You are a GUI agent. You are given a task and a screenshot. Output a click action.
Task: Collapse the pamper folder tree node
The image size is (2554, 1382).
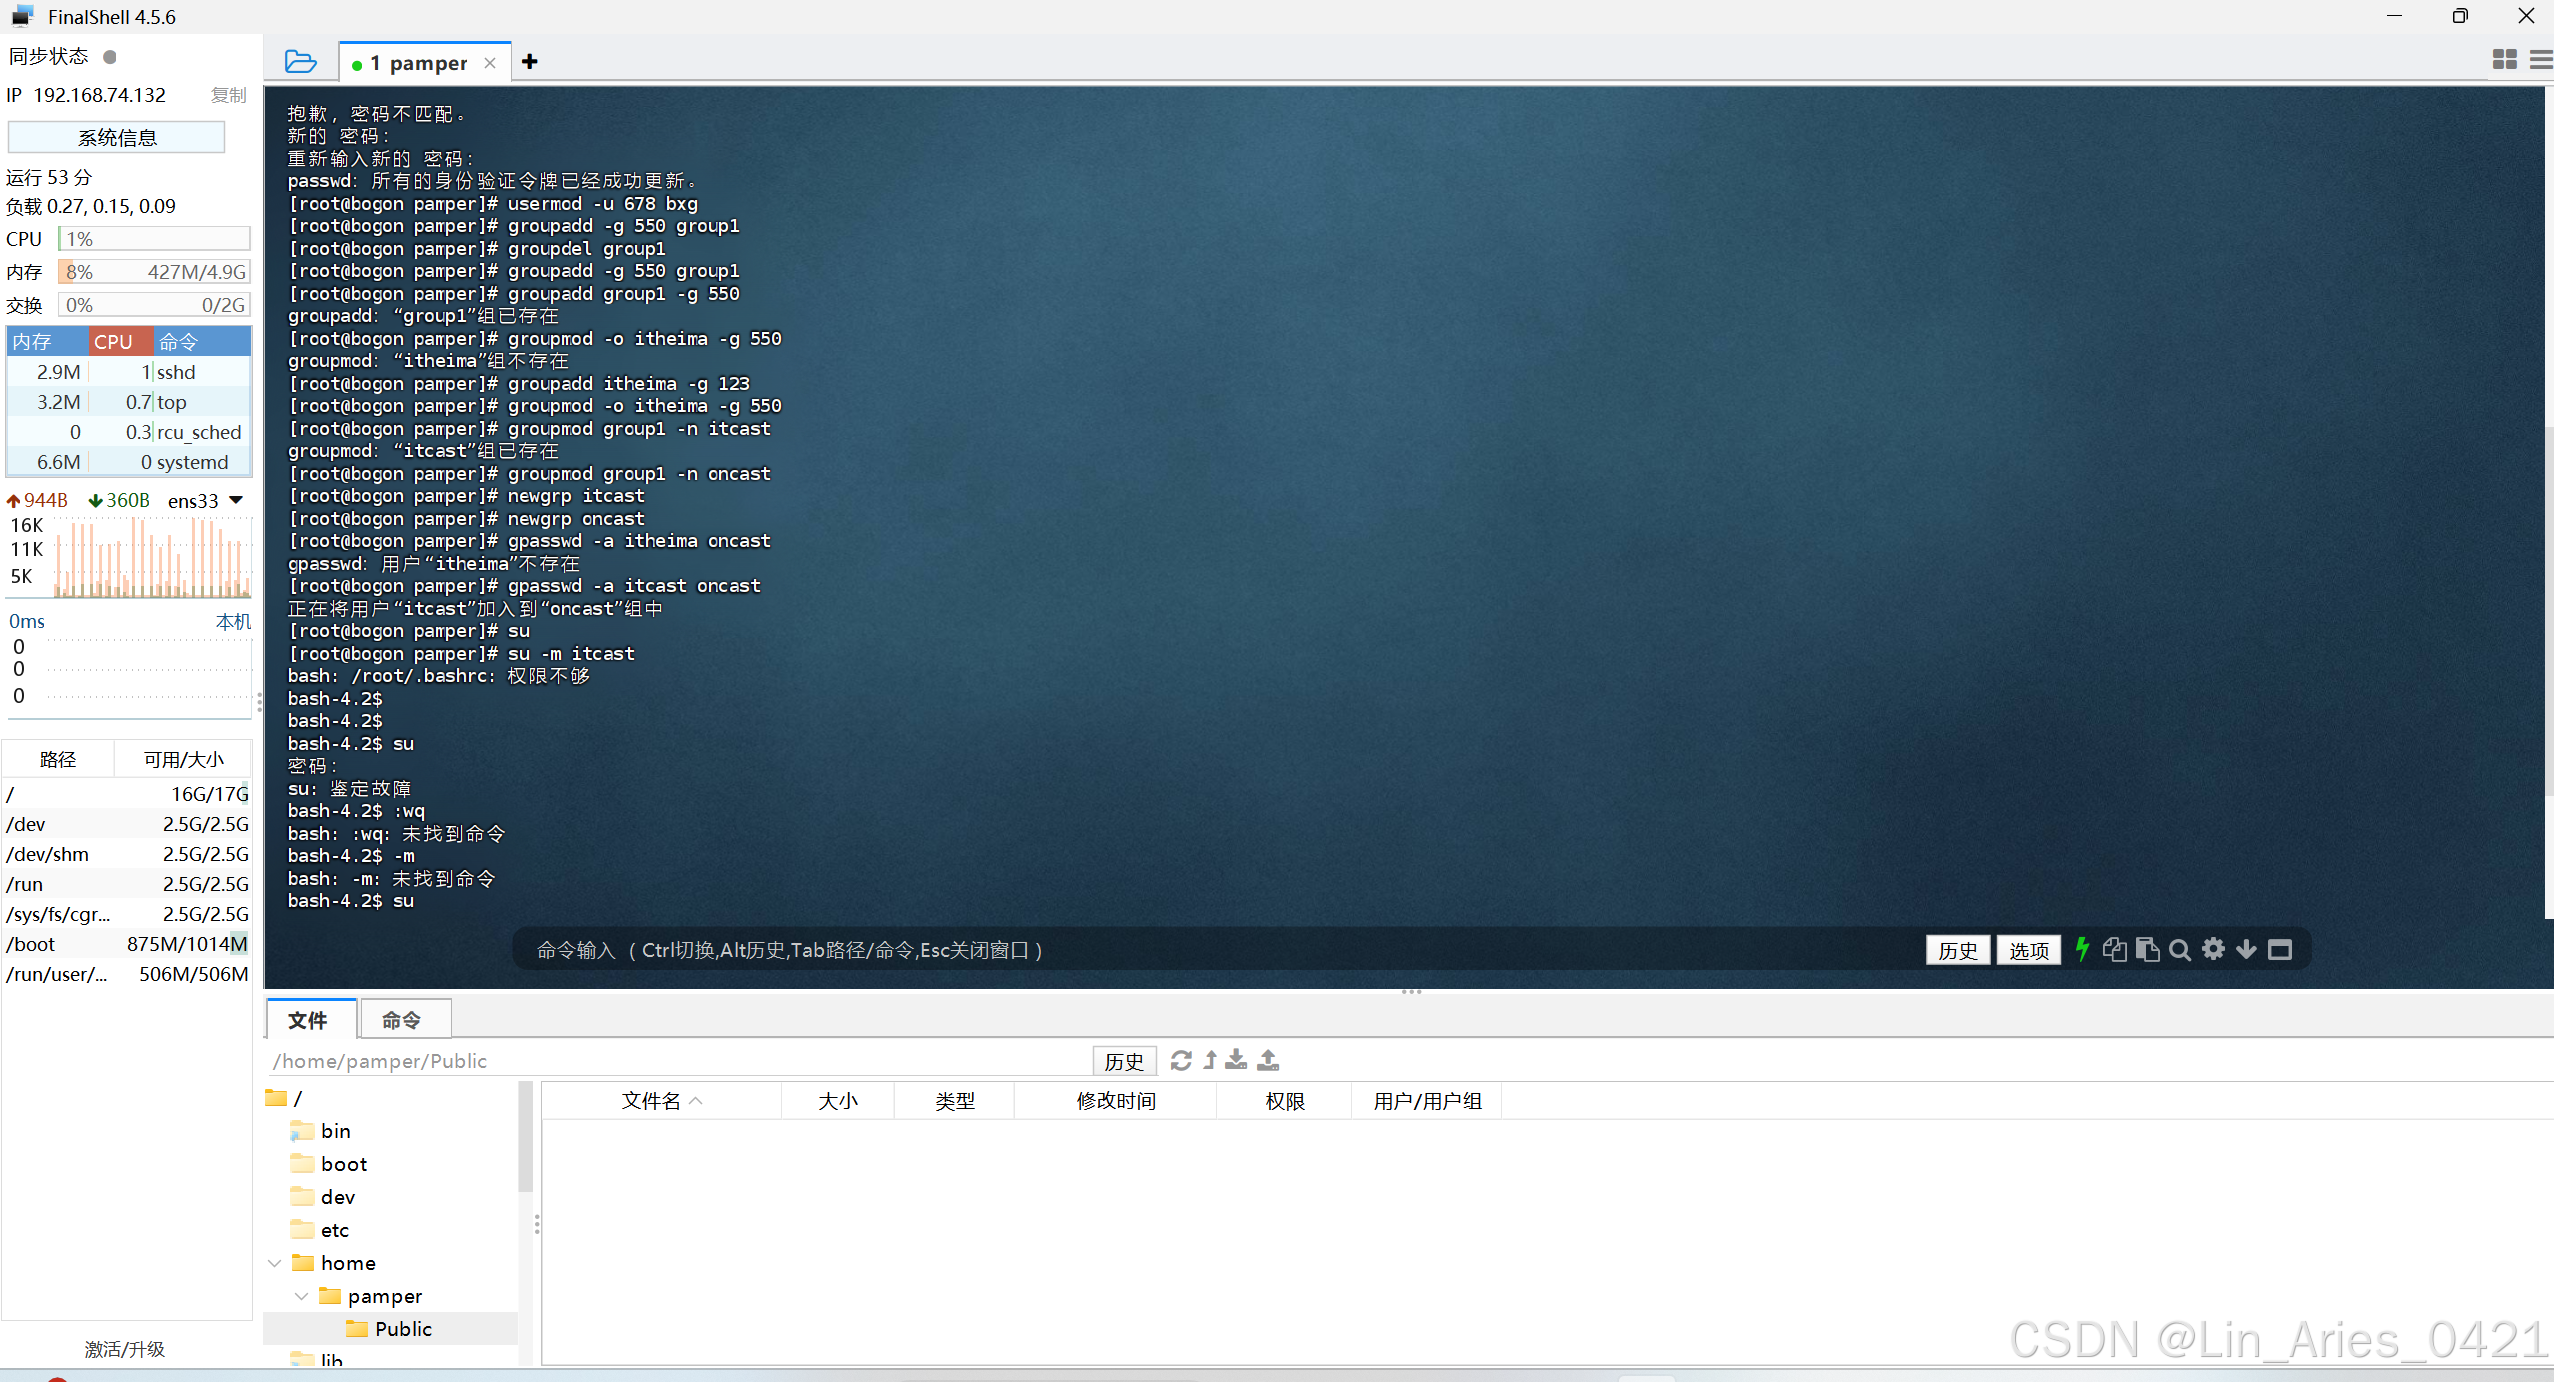click(x=301, y=1296)
